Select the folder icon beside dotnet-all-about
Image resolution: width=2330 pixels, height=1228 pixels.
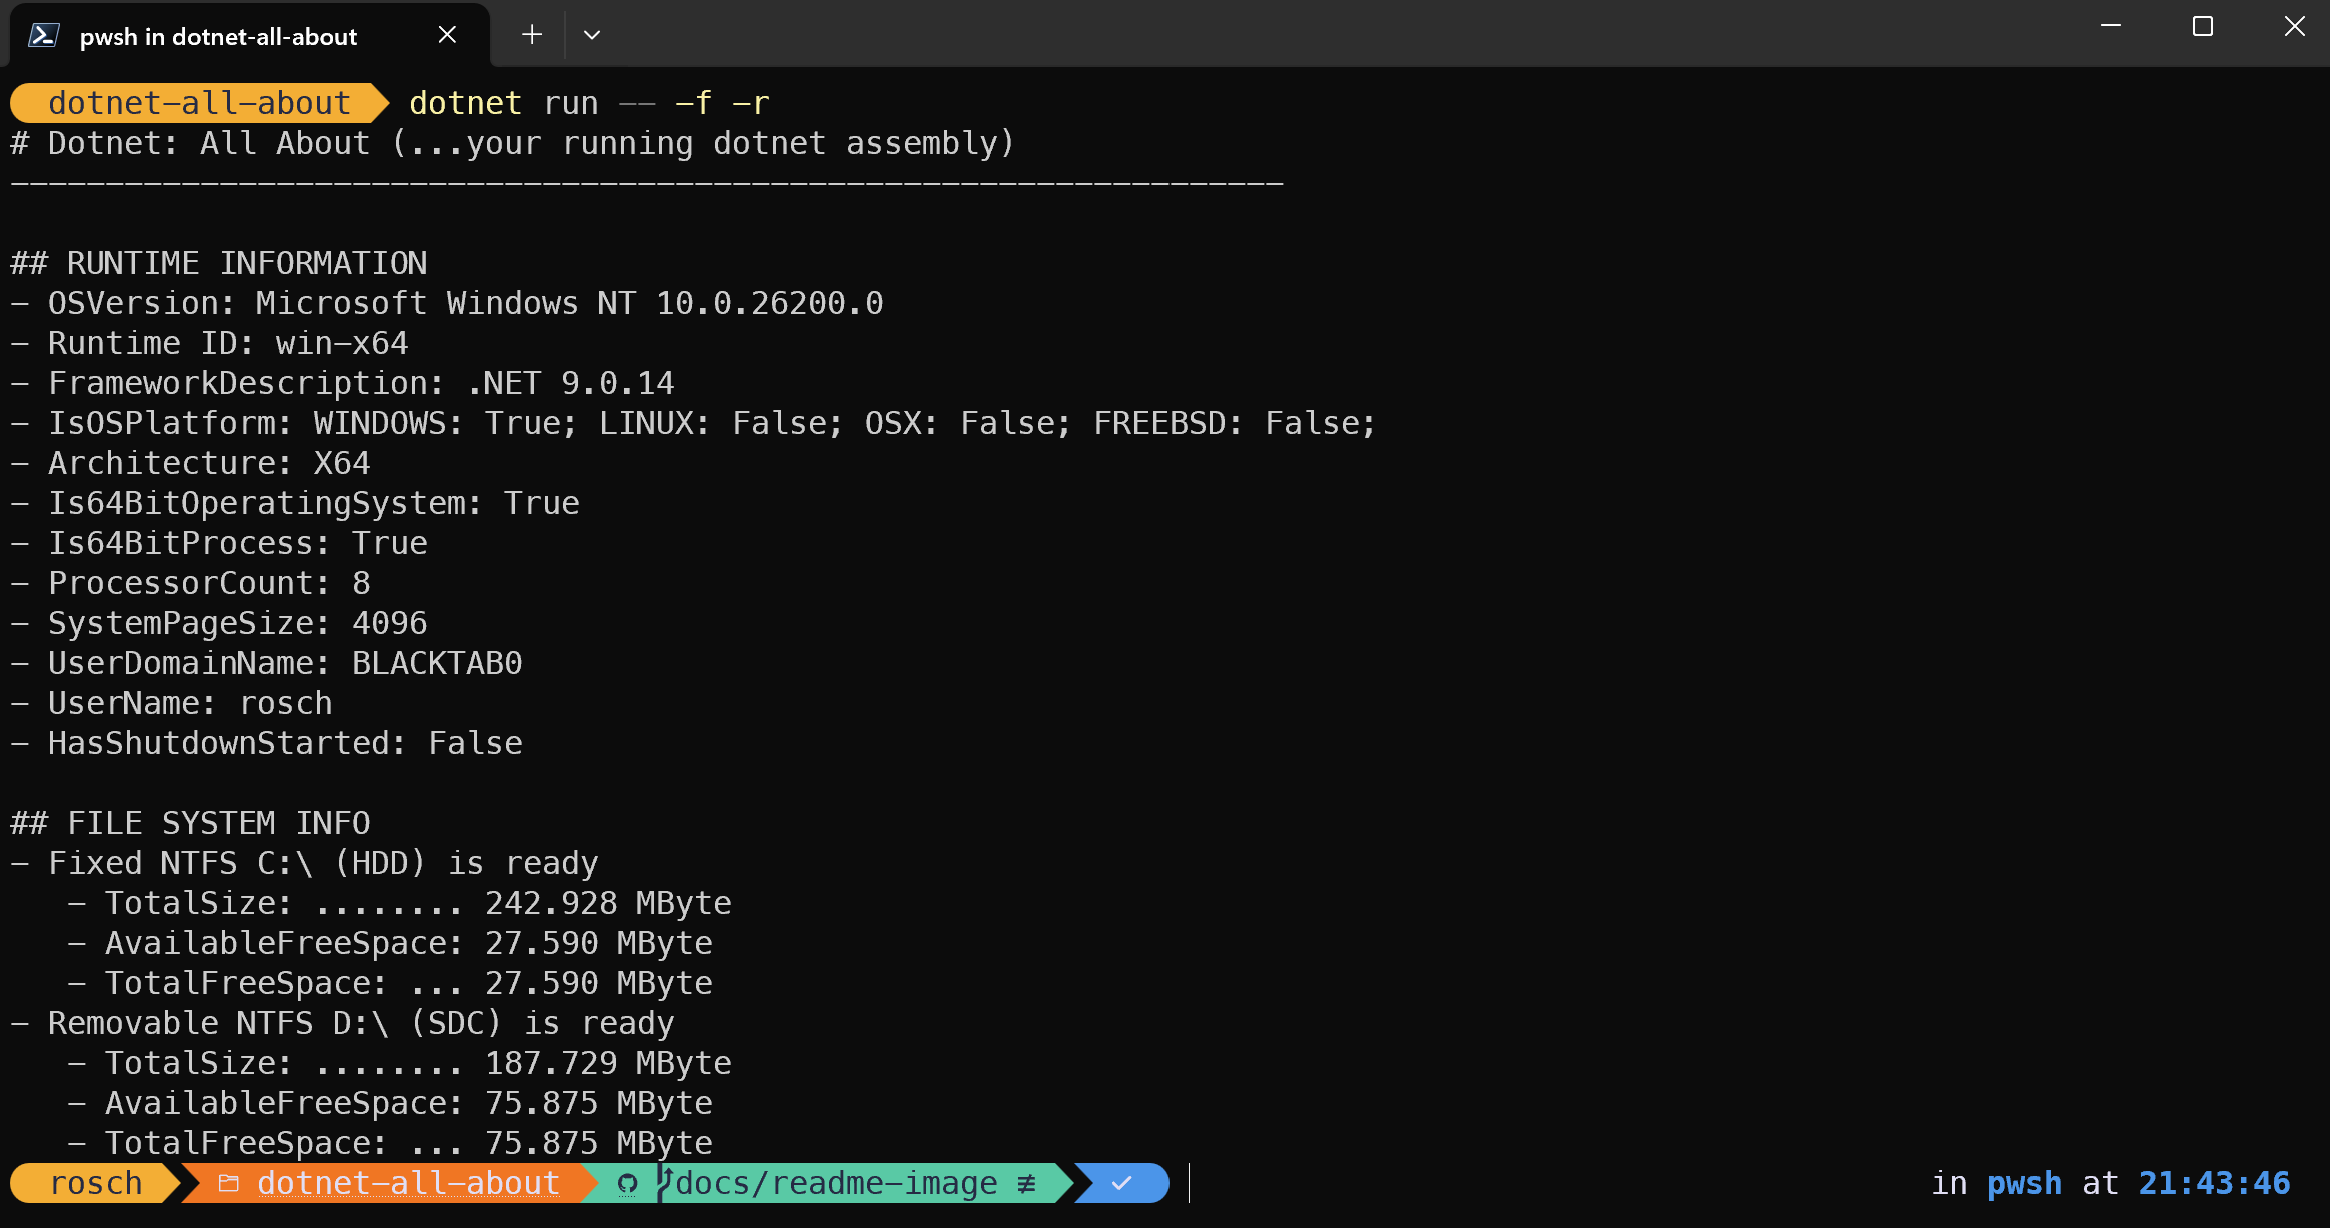tap(228, 1183)
